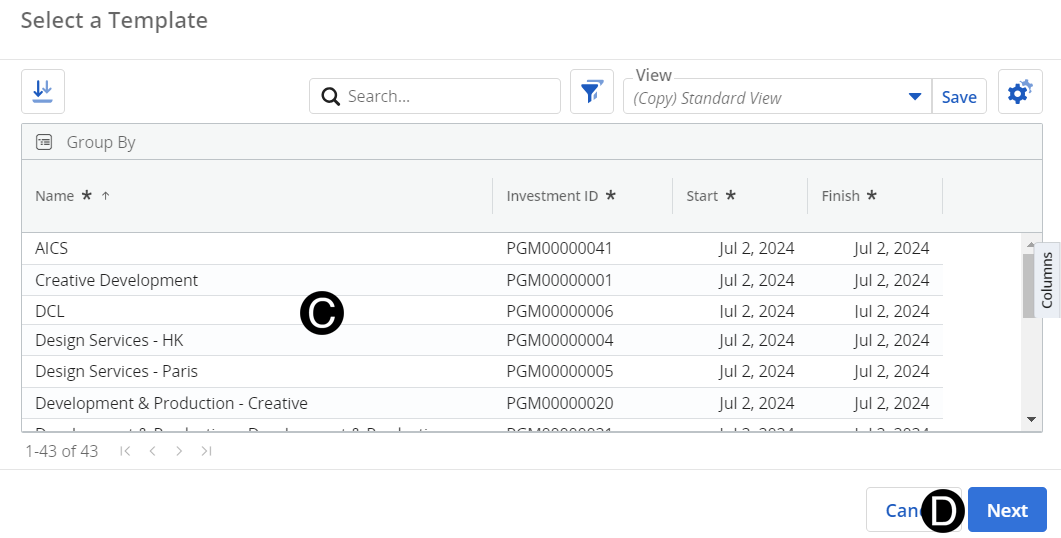Go to the first page arrow
The image size is (1061, 538).
[125, 451]
